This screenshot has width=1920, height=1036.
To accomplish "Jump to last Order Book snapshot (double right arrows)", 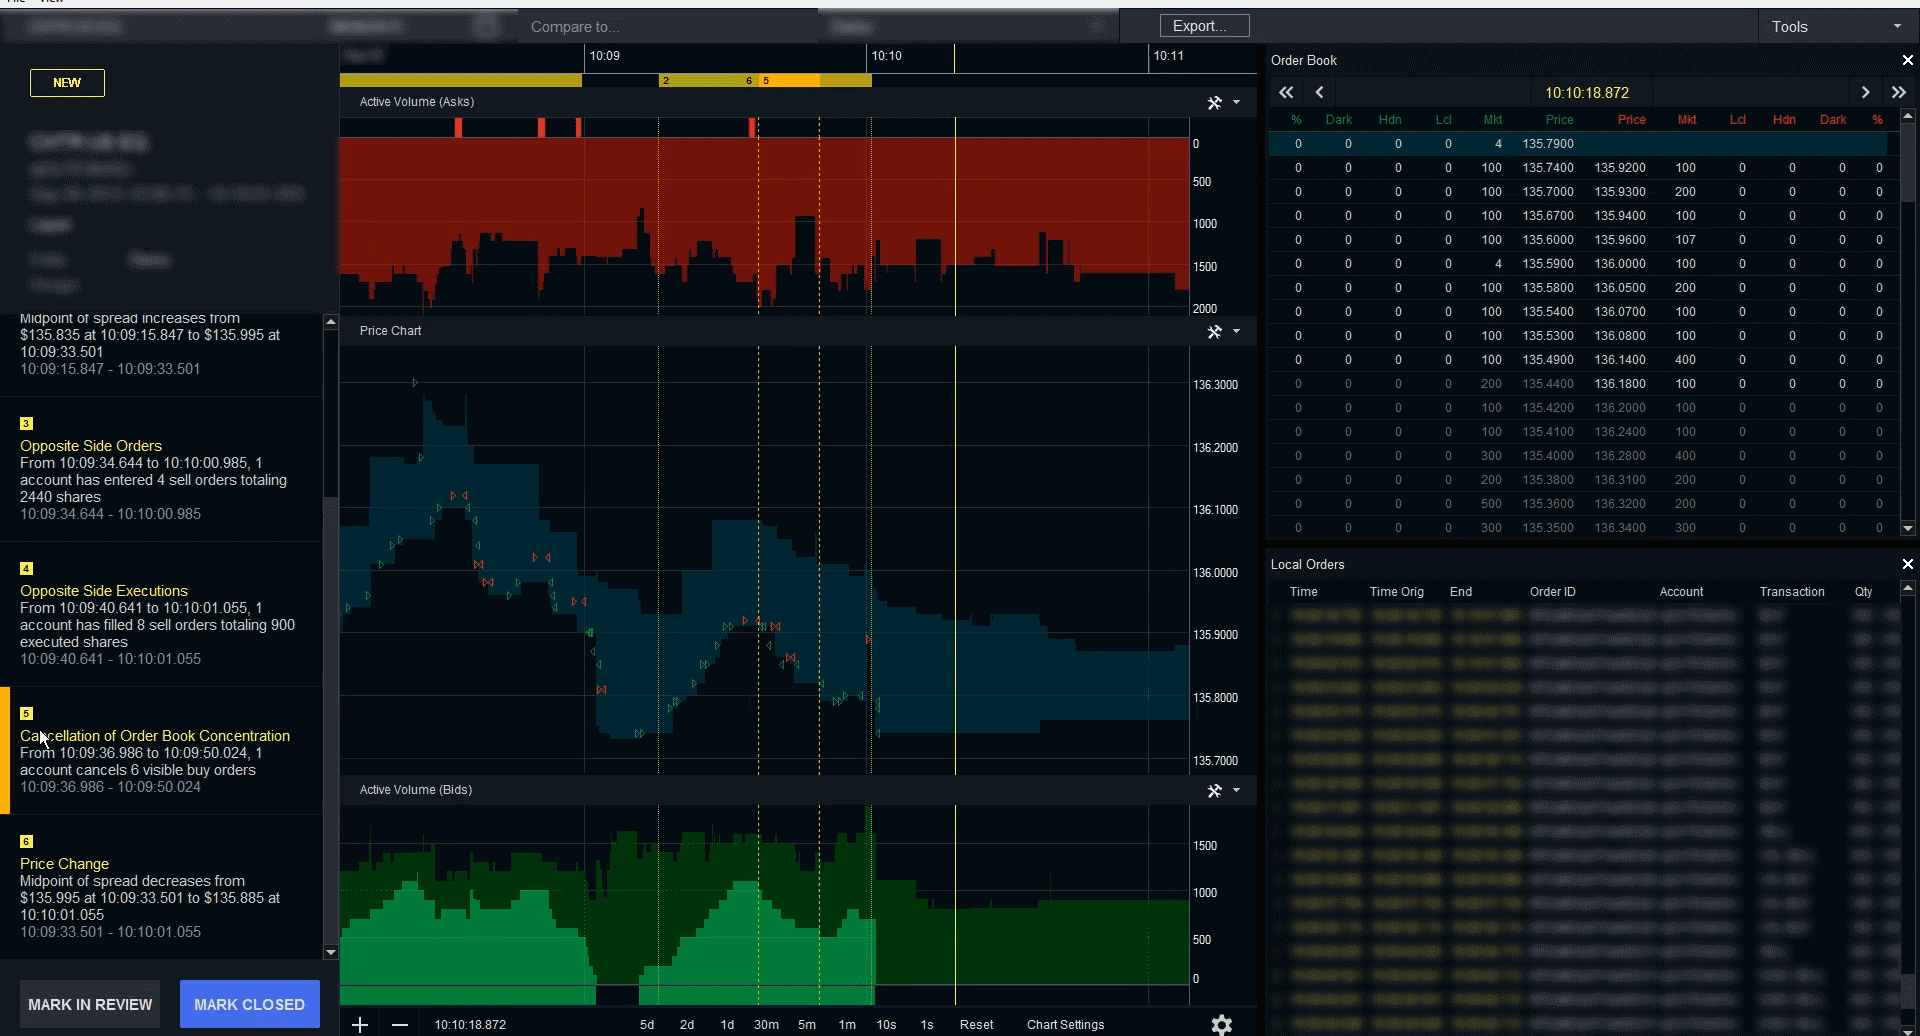I will tap(1898, 92).
